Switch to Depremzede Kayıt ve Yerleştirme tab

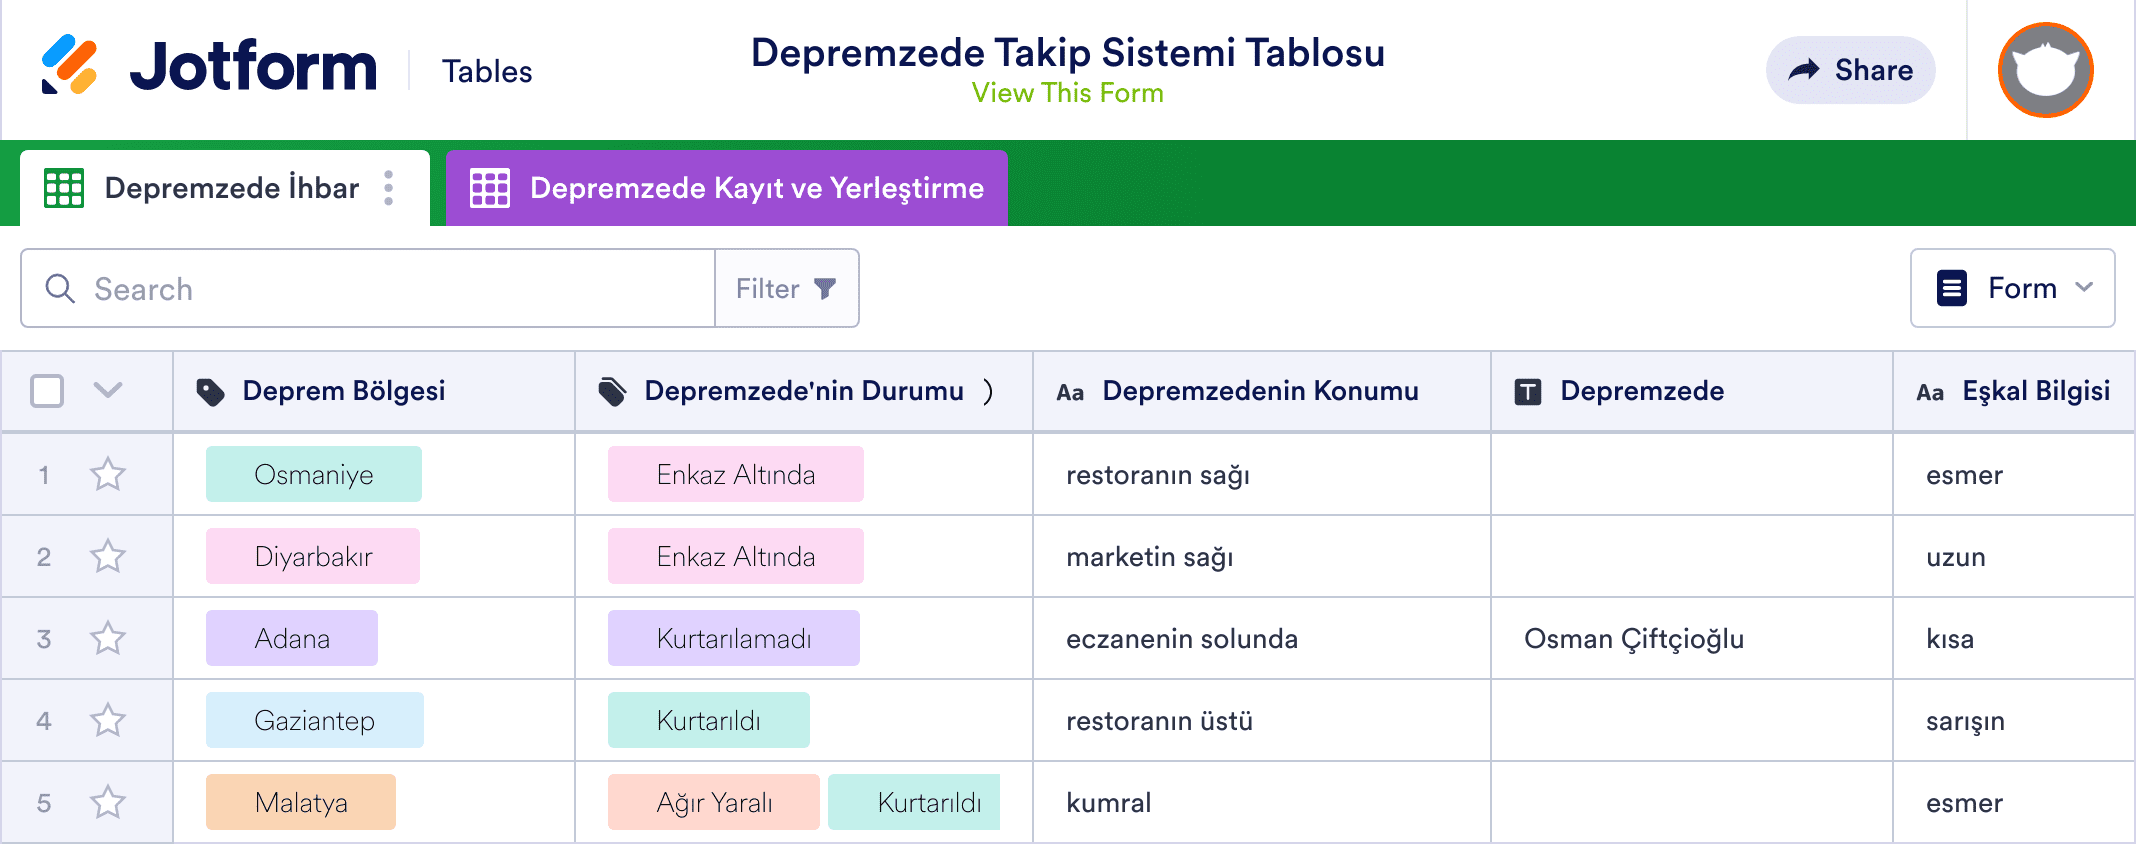point(727,188)
